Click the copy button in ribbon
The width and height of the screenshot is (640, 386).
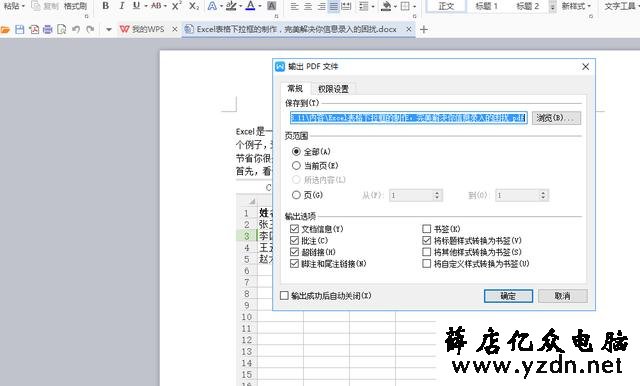coord(46,6)
